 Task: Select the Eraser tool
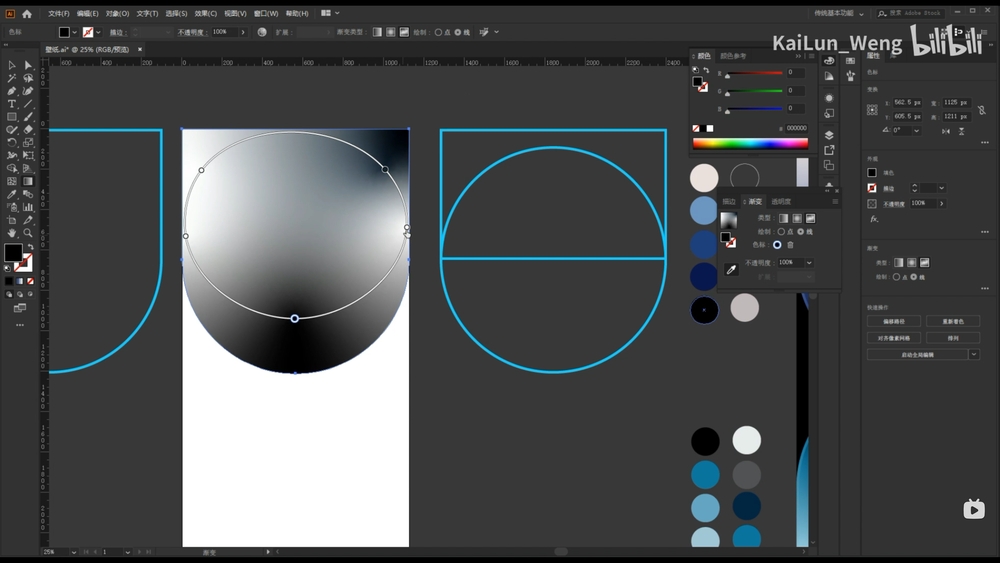[x=28, y=129]
